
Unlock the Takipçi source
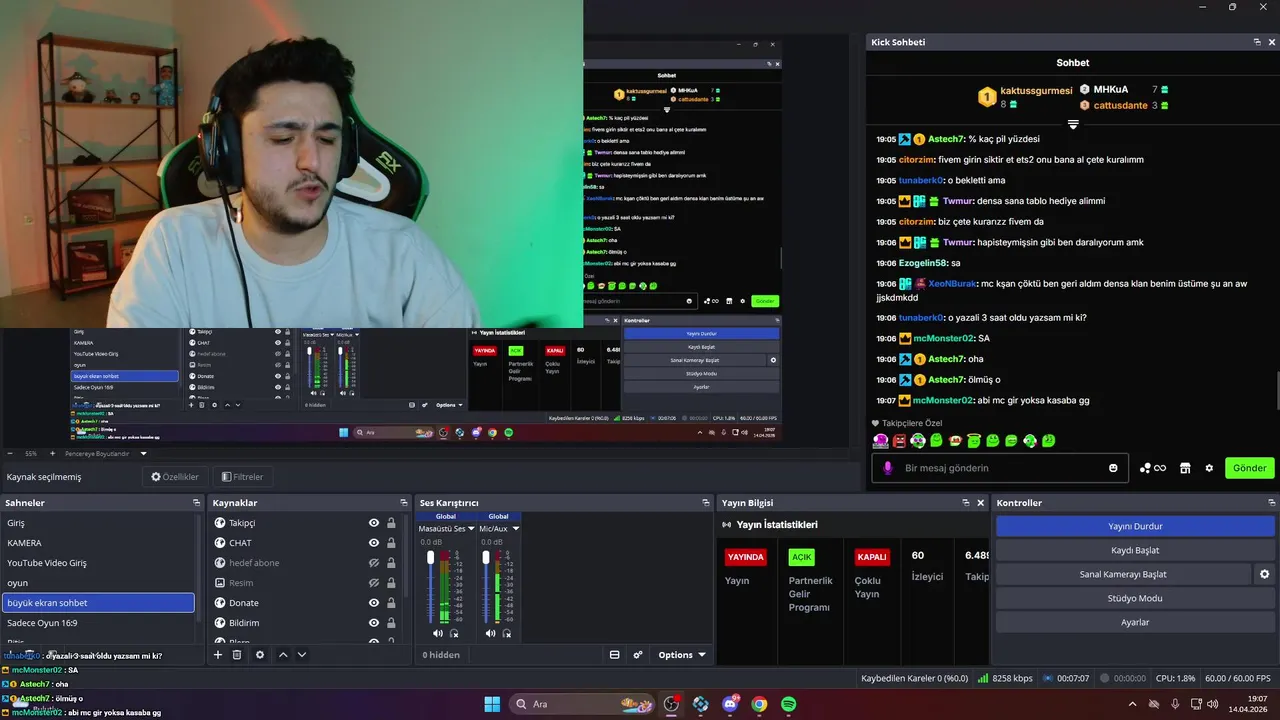pyautogui.click(x=391, y=523)
